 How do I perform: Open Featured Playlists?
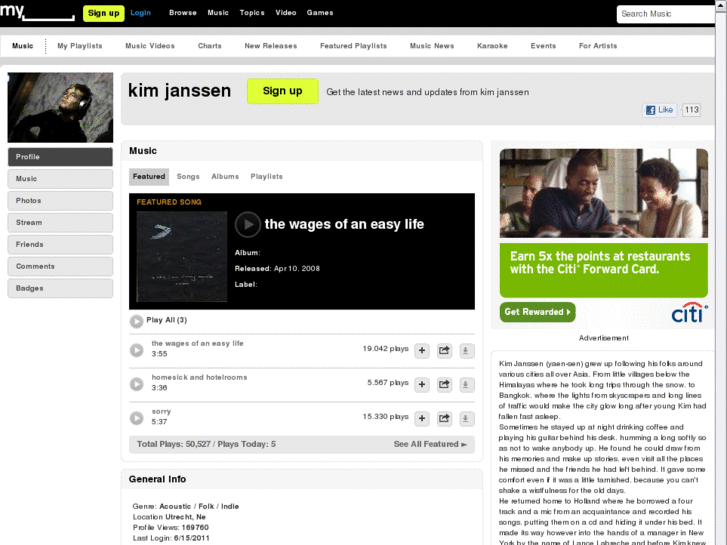coord(353,46)
